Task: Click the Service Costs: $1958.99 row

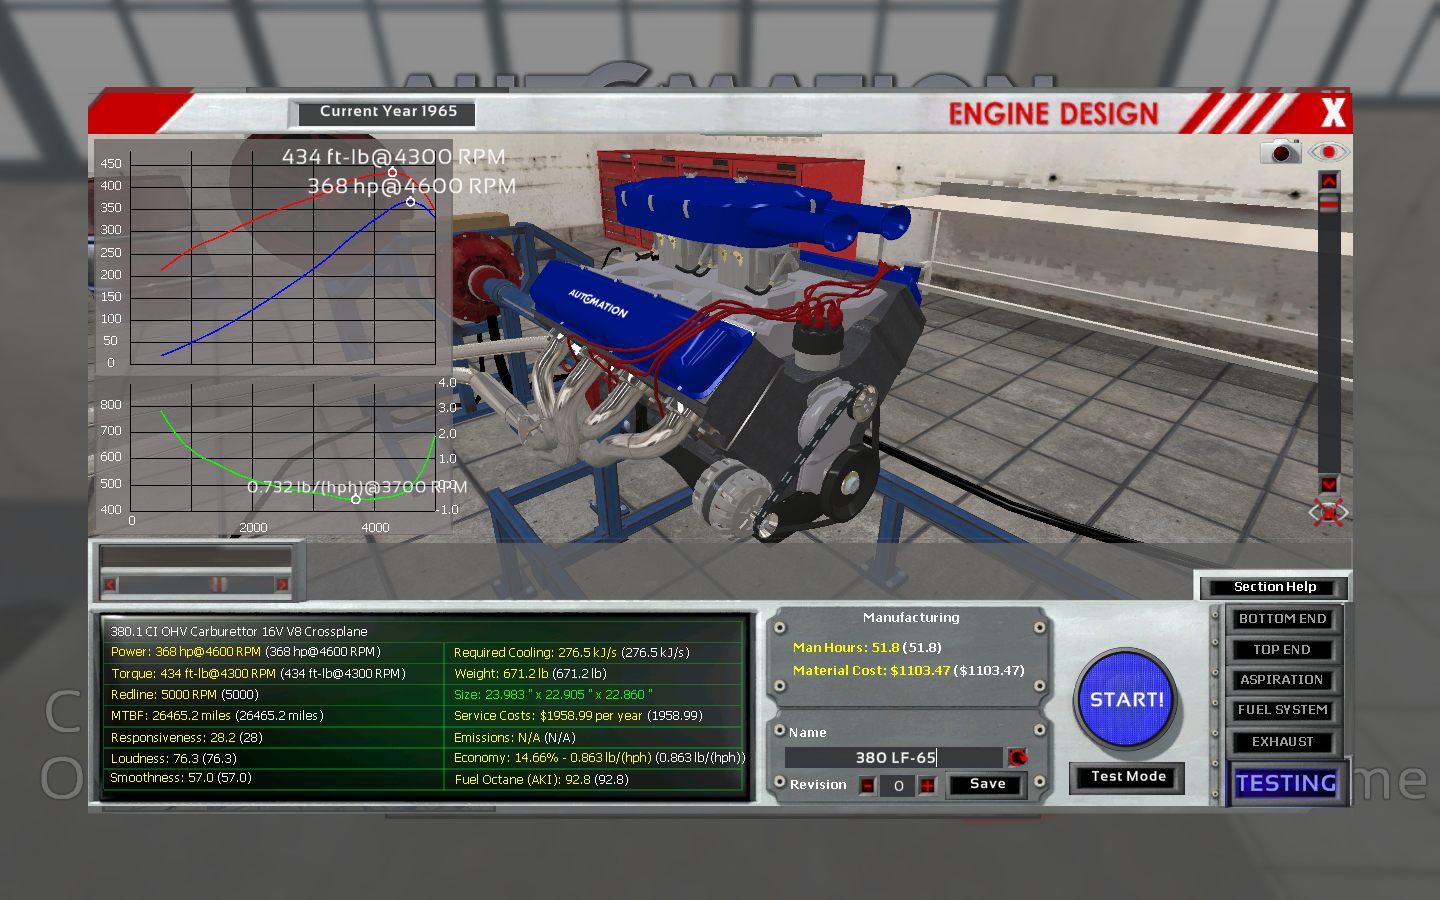Action: click(x=596, y=716)
